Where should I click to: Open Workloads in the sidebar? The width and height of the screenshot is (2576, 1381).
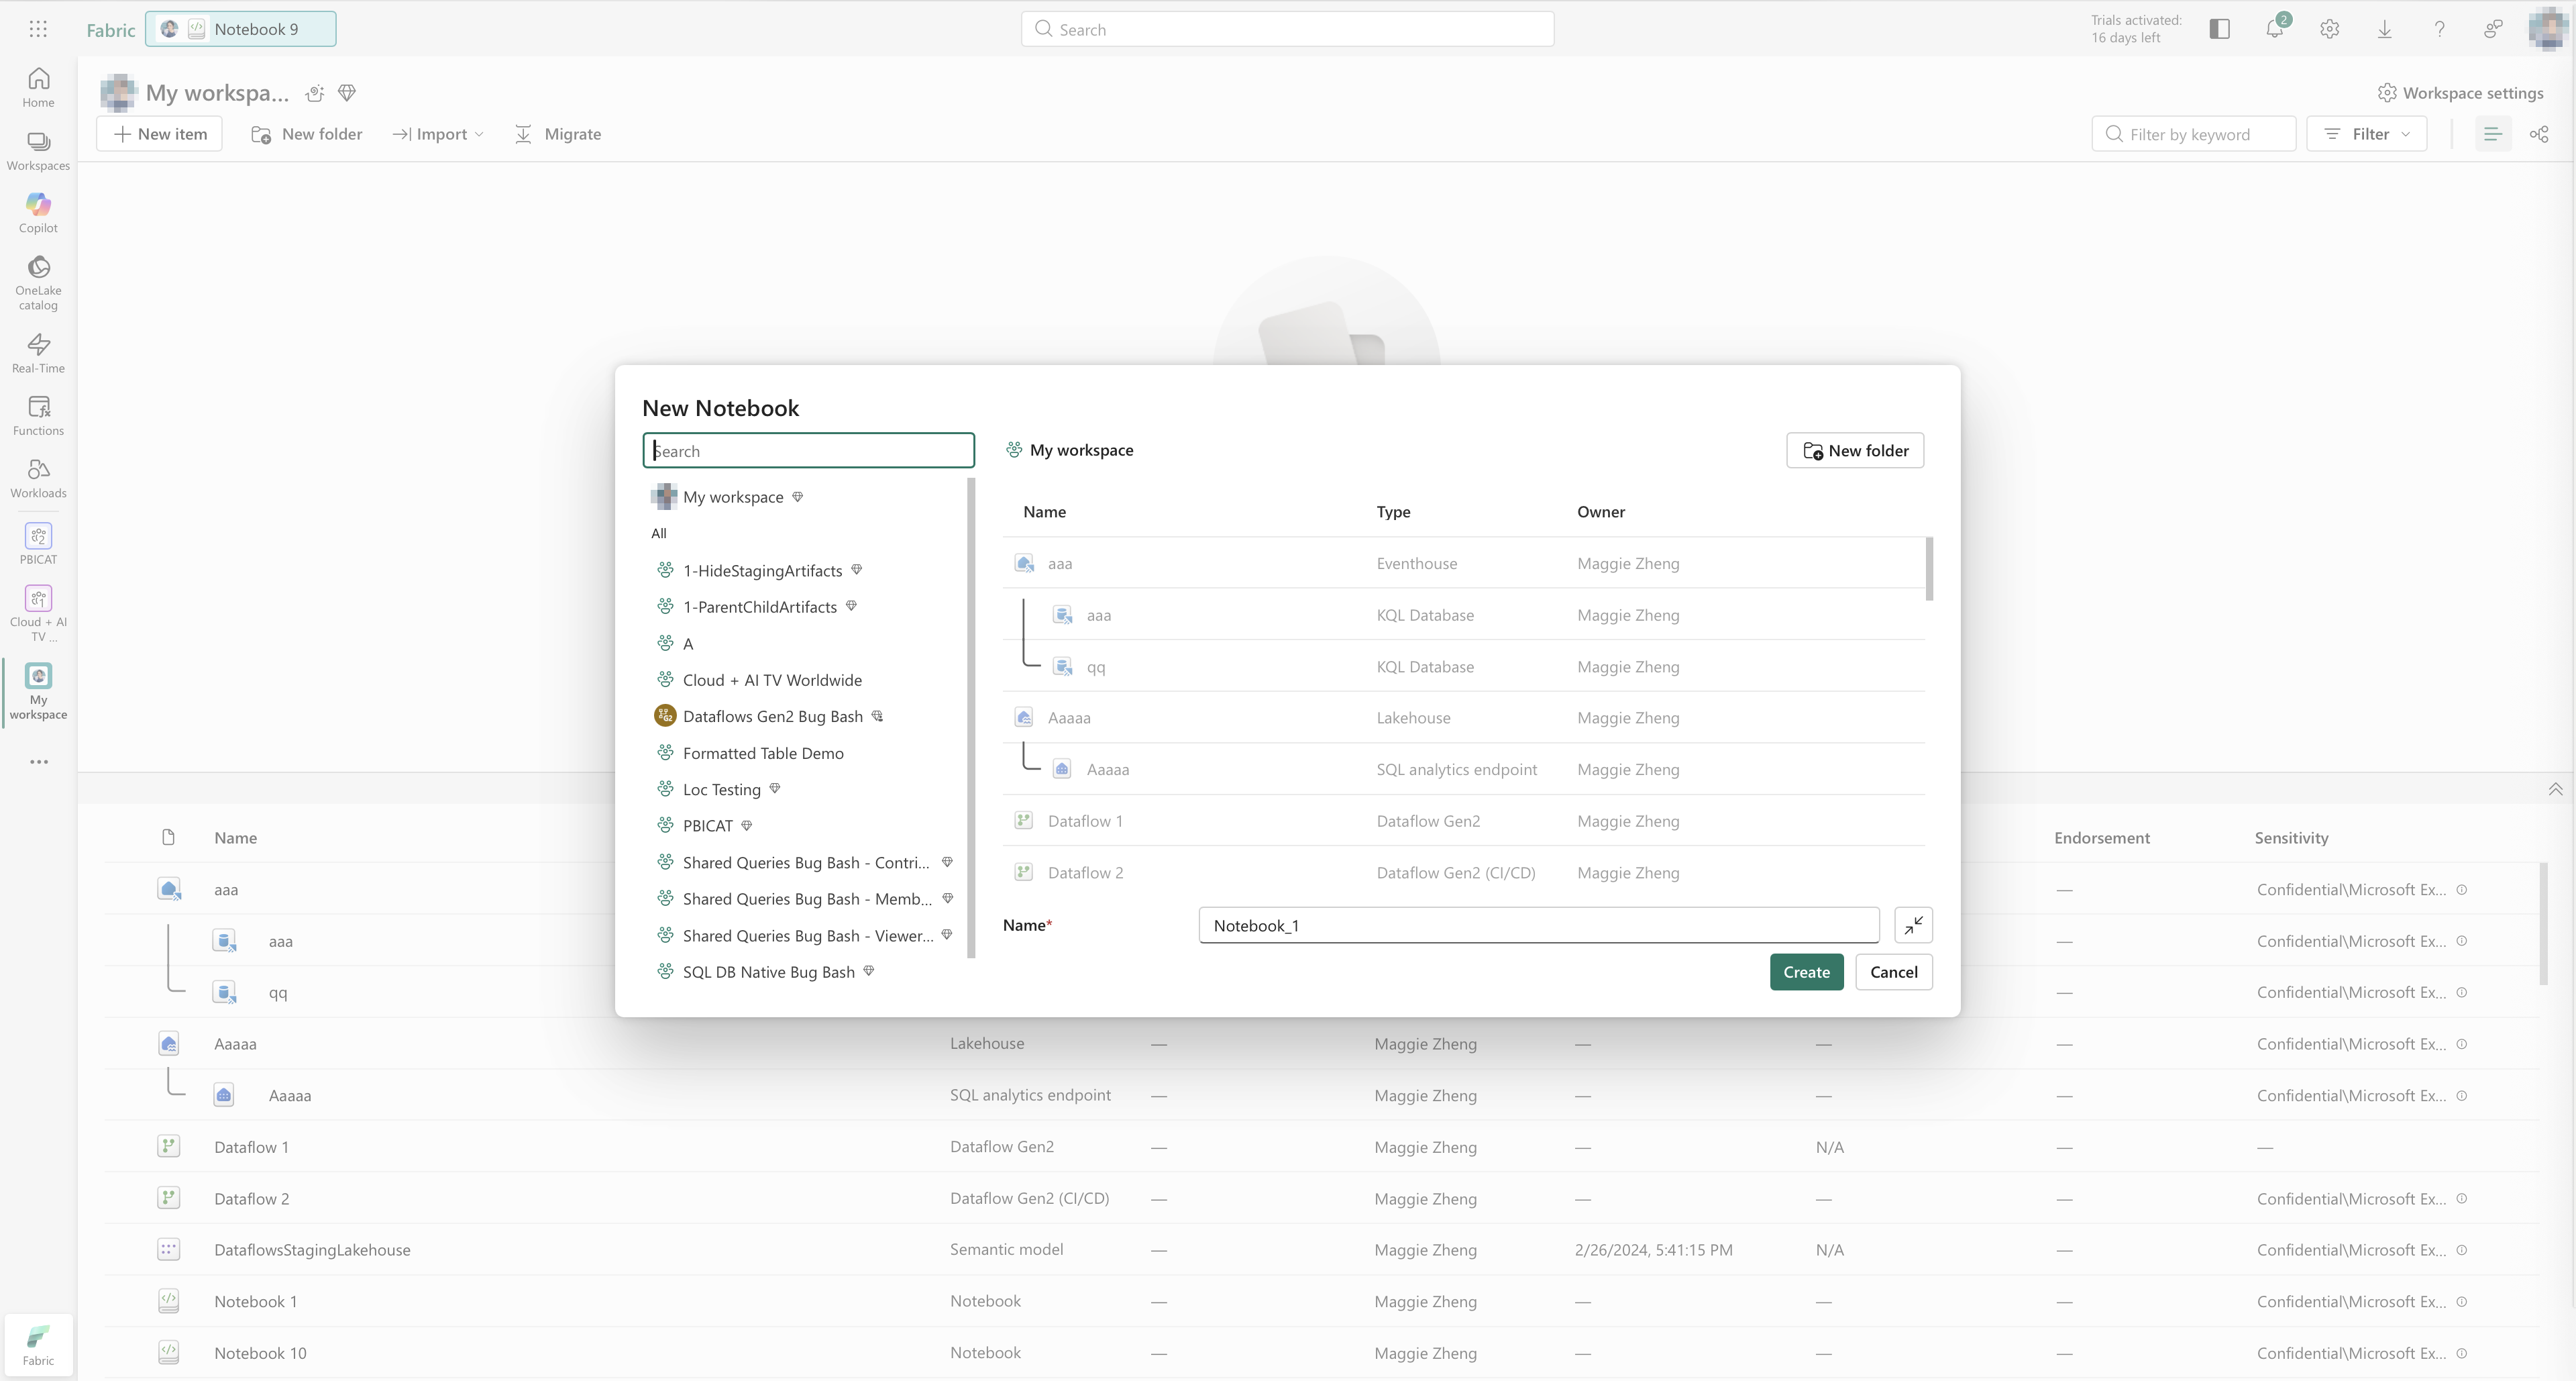pos(38,478)
